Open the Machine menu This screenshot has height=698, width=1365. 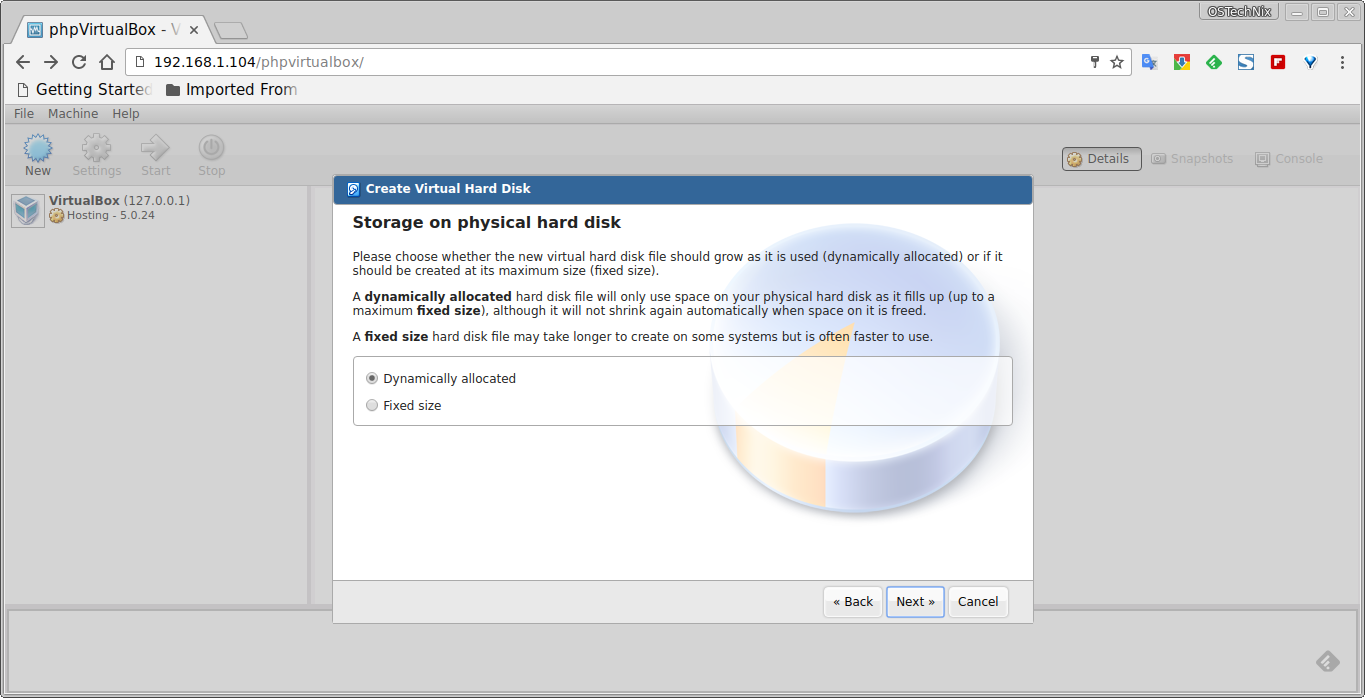(72, 113)
